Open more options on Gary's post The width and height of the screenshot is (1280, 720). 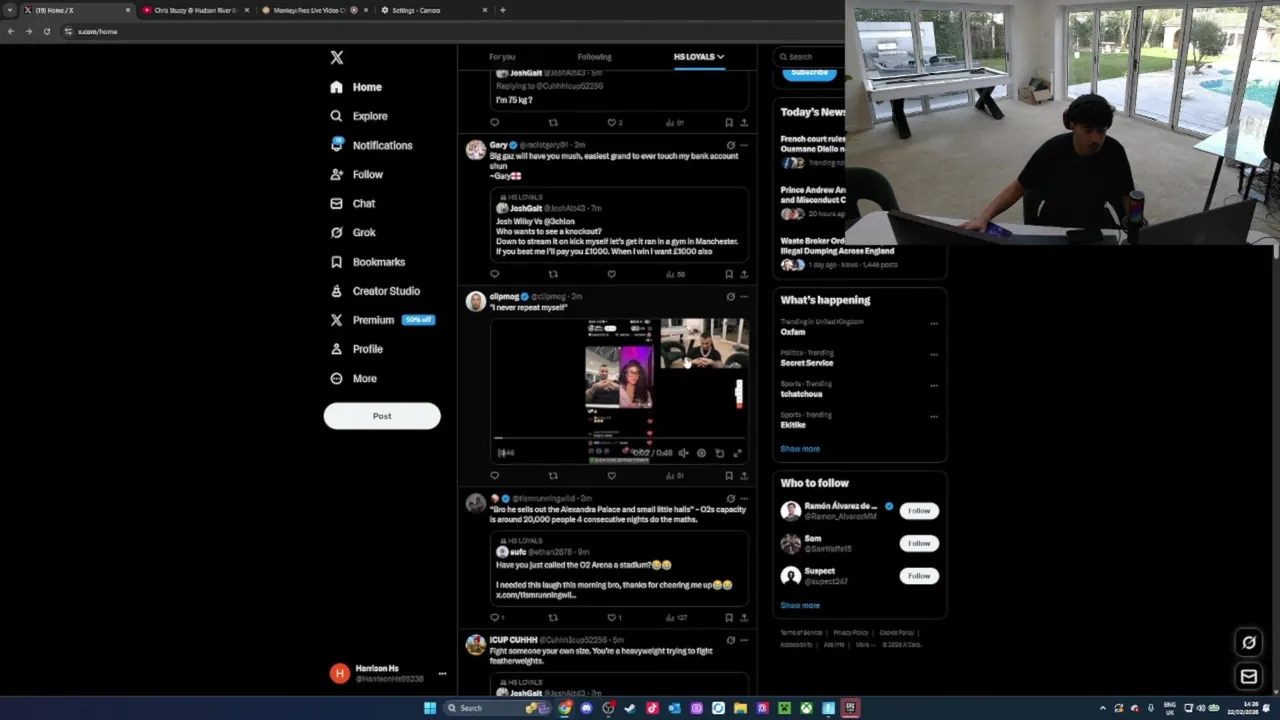(x=743, y=145)
